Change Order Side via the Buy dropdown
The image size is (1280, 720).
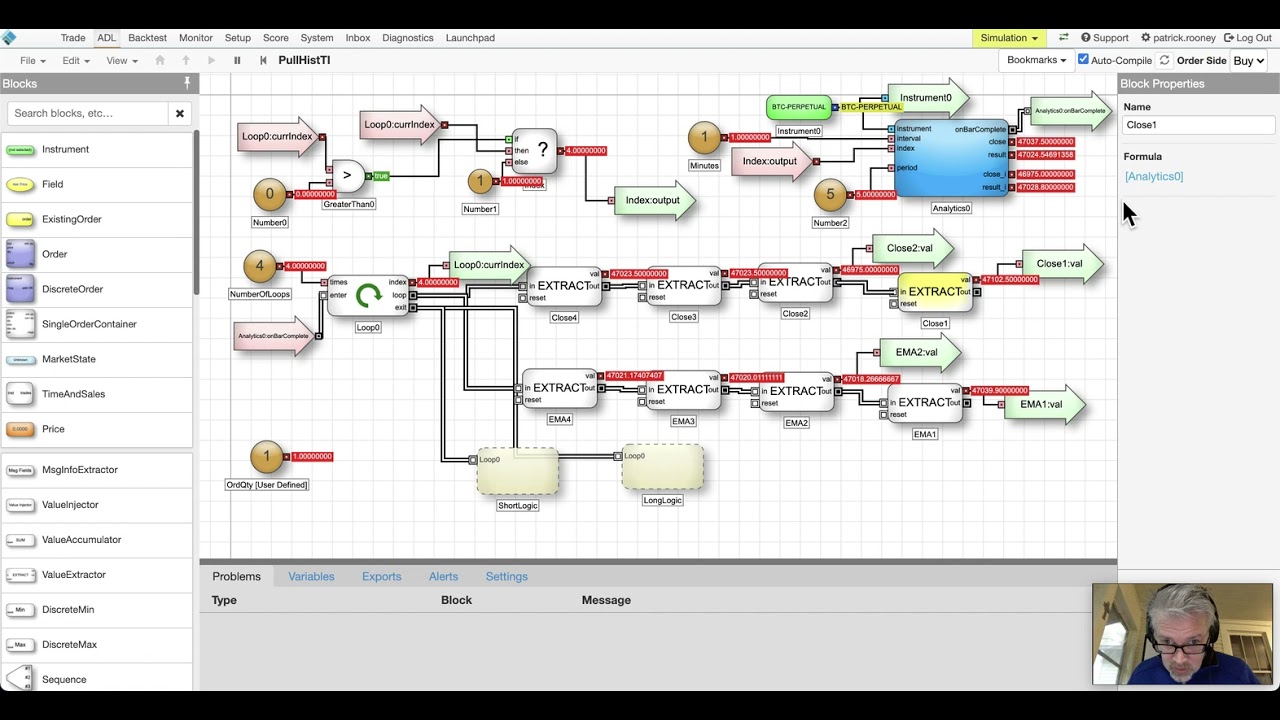pyautogui.click(x=1249, y=61)
